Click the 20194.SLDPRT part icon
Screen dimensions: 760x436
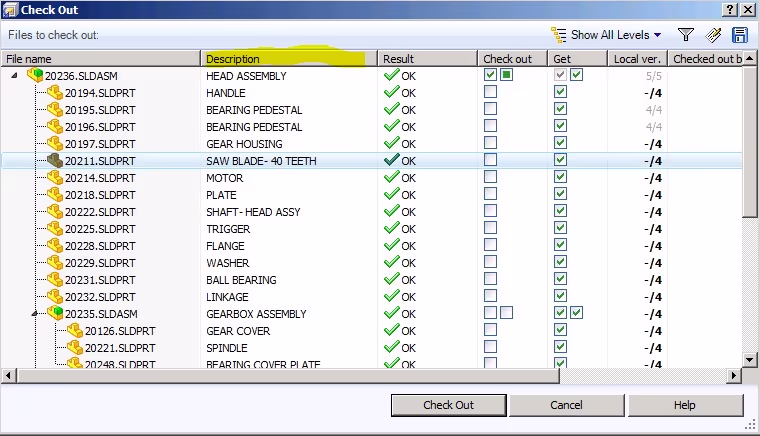[55, 92]
